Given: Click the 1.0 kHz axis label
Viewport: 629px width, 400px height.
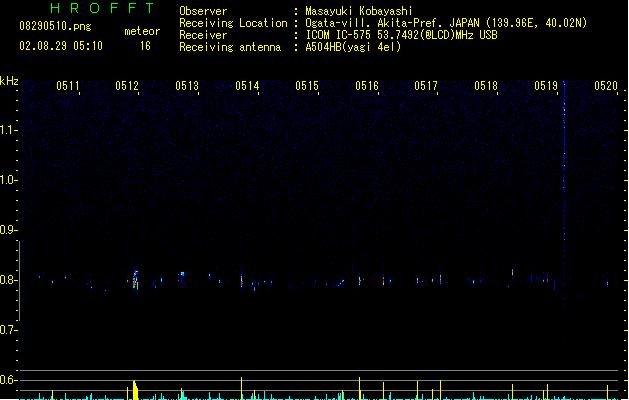Looking at the screenshot, I should point(8,180).
